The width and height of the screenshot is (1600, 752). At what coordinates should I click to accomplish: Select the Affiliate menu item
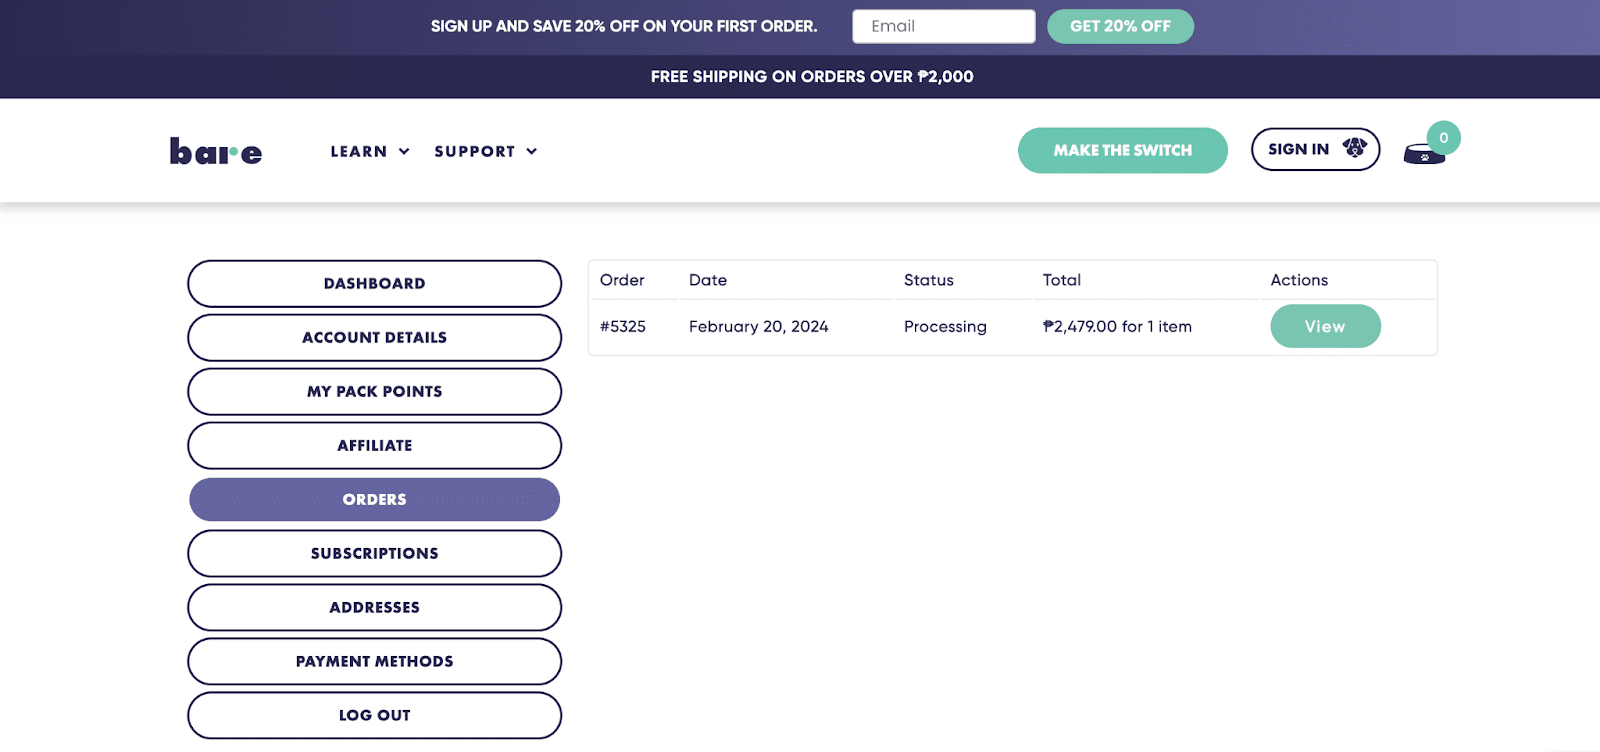point(374,446)
